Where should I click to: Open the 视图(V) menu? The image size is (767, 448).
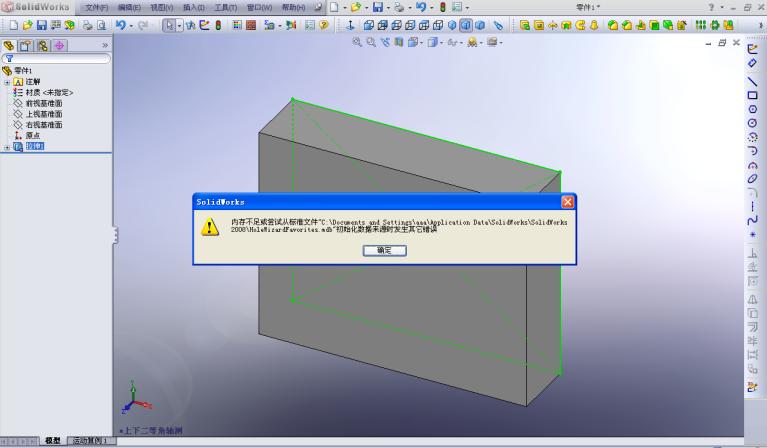(161, 7)
